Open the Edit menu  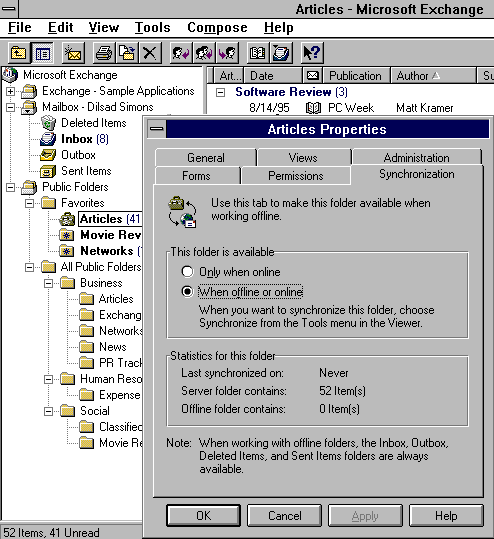point(61,28)
